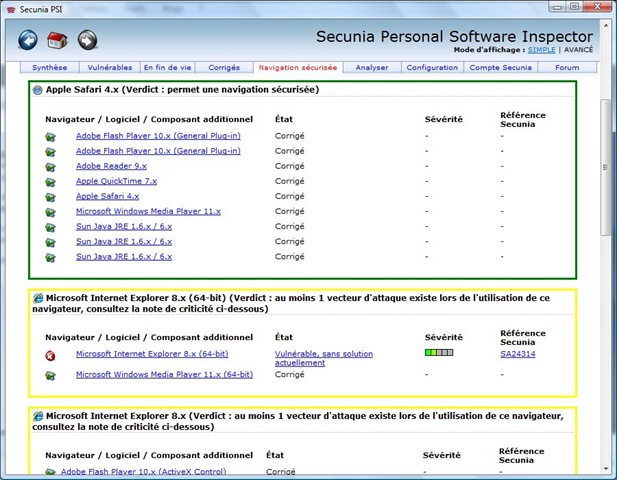This screenshot has height=480, width=617.
Task: Click the 'Secunia Personal Software Inspector' title text
Action: (x=454, y=37)
